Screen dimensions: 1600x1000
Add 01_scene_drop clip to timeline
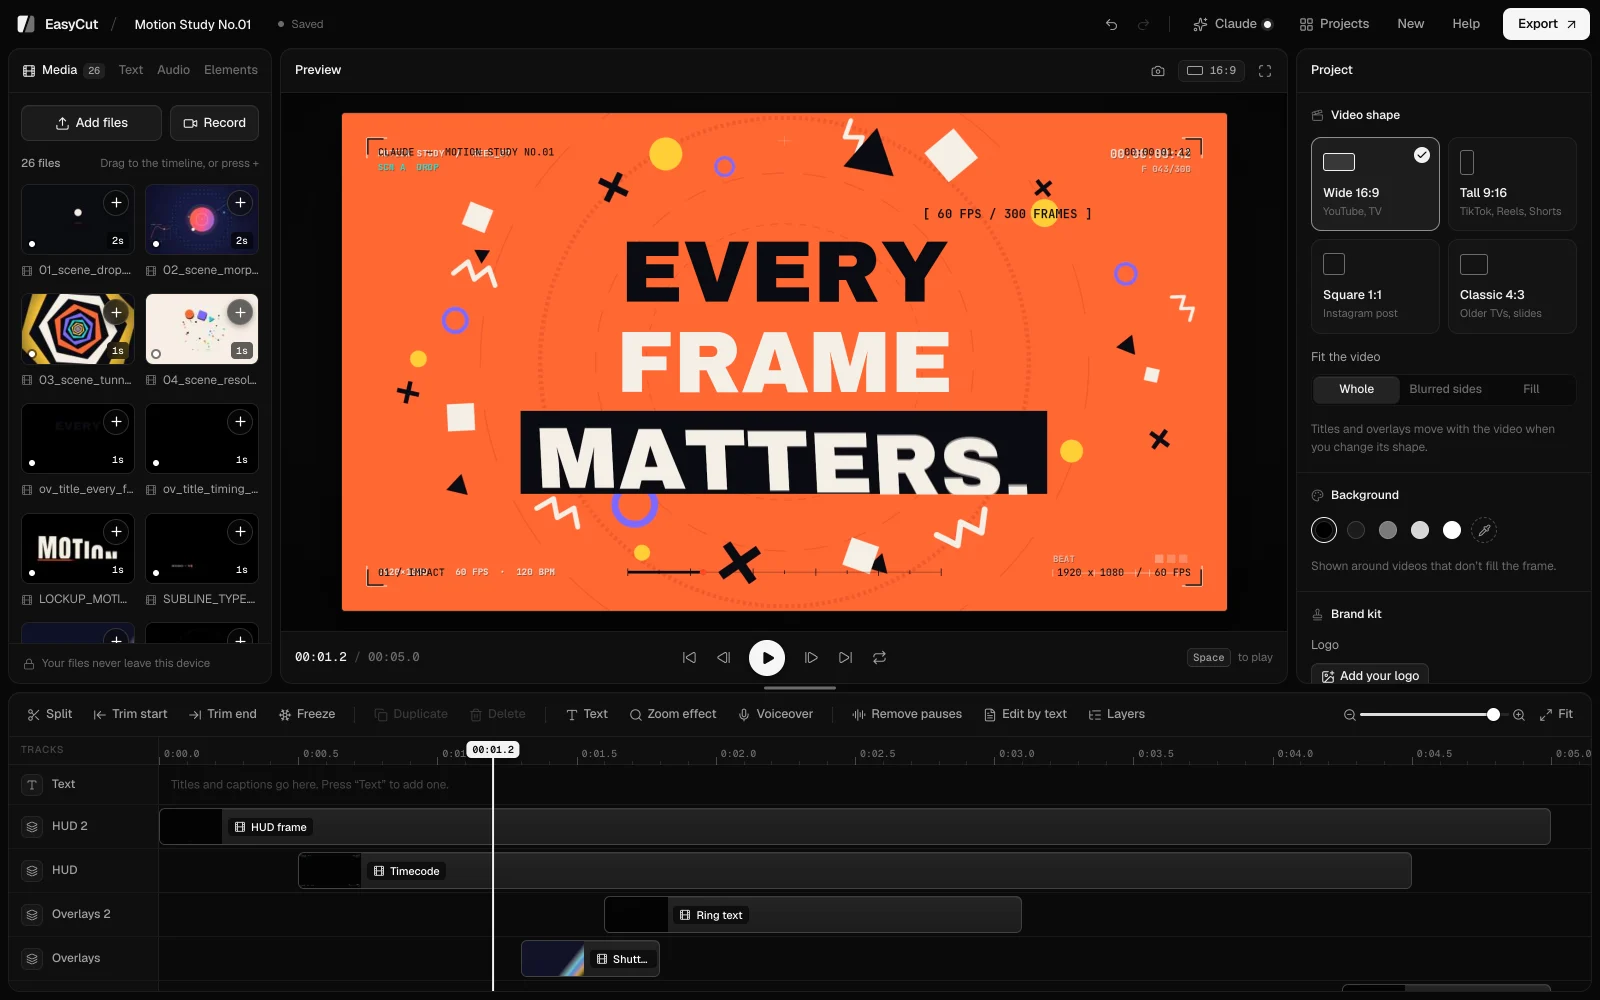(x=116, y=203)
